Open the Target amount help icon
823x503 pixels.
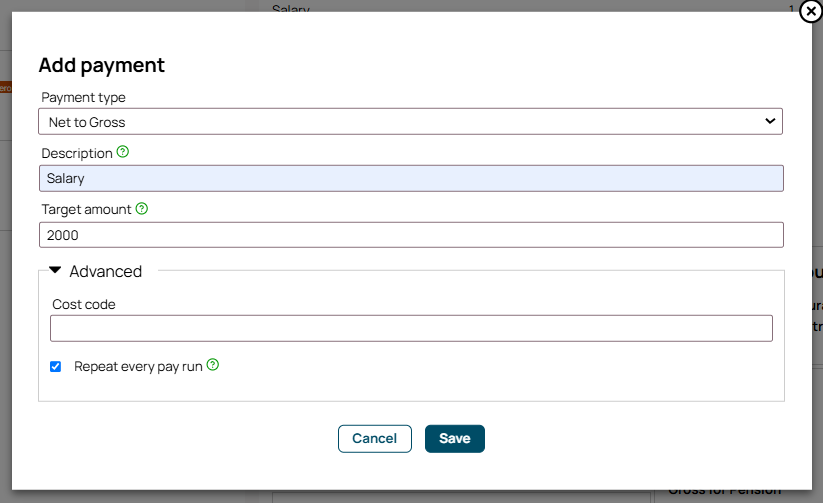[142, 208]
